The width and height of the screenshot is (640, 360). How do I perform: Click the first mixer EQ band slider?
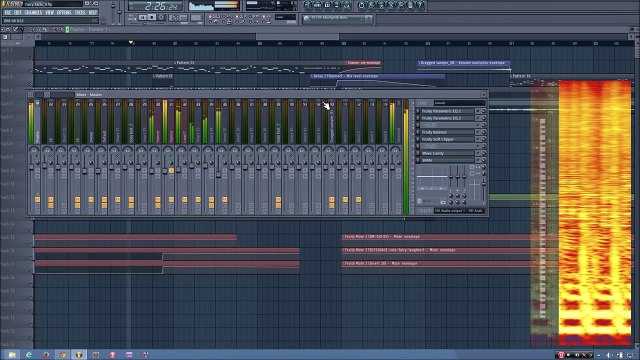[451, 176]
